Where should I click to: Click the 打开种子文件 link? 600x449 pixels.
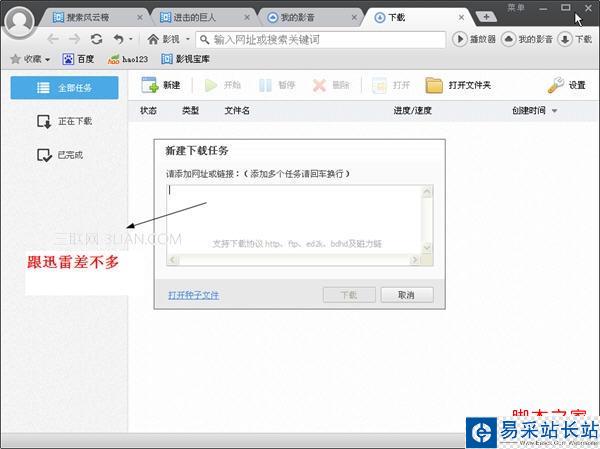[x=194, y=295]
